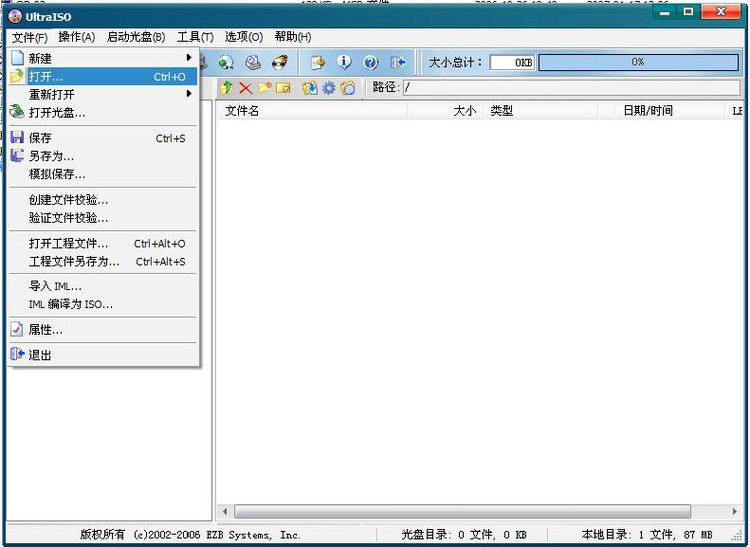750x547 pixels.
Task: Click the document-with-key toolbar icon
Action: coord(318,62)
